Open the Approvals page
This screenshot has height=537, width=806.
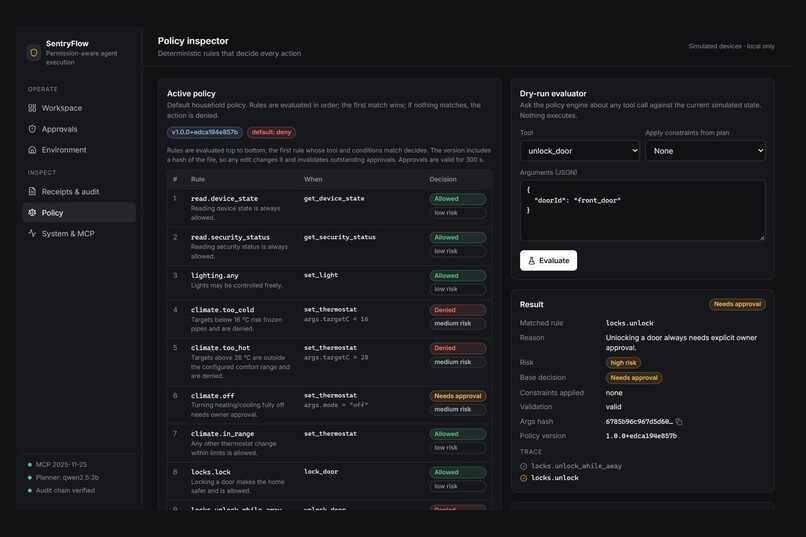(79, 129)
